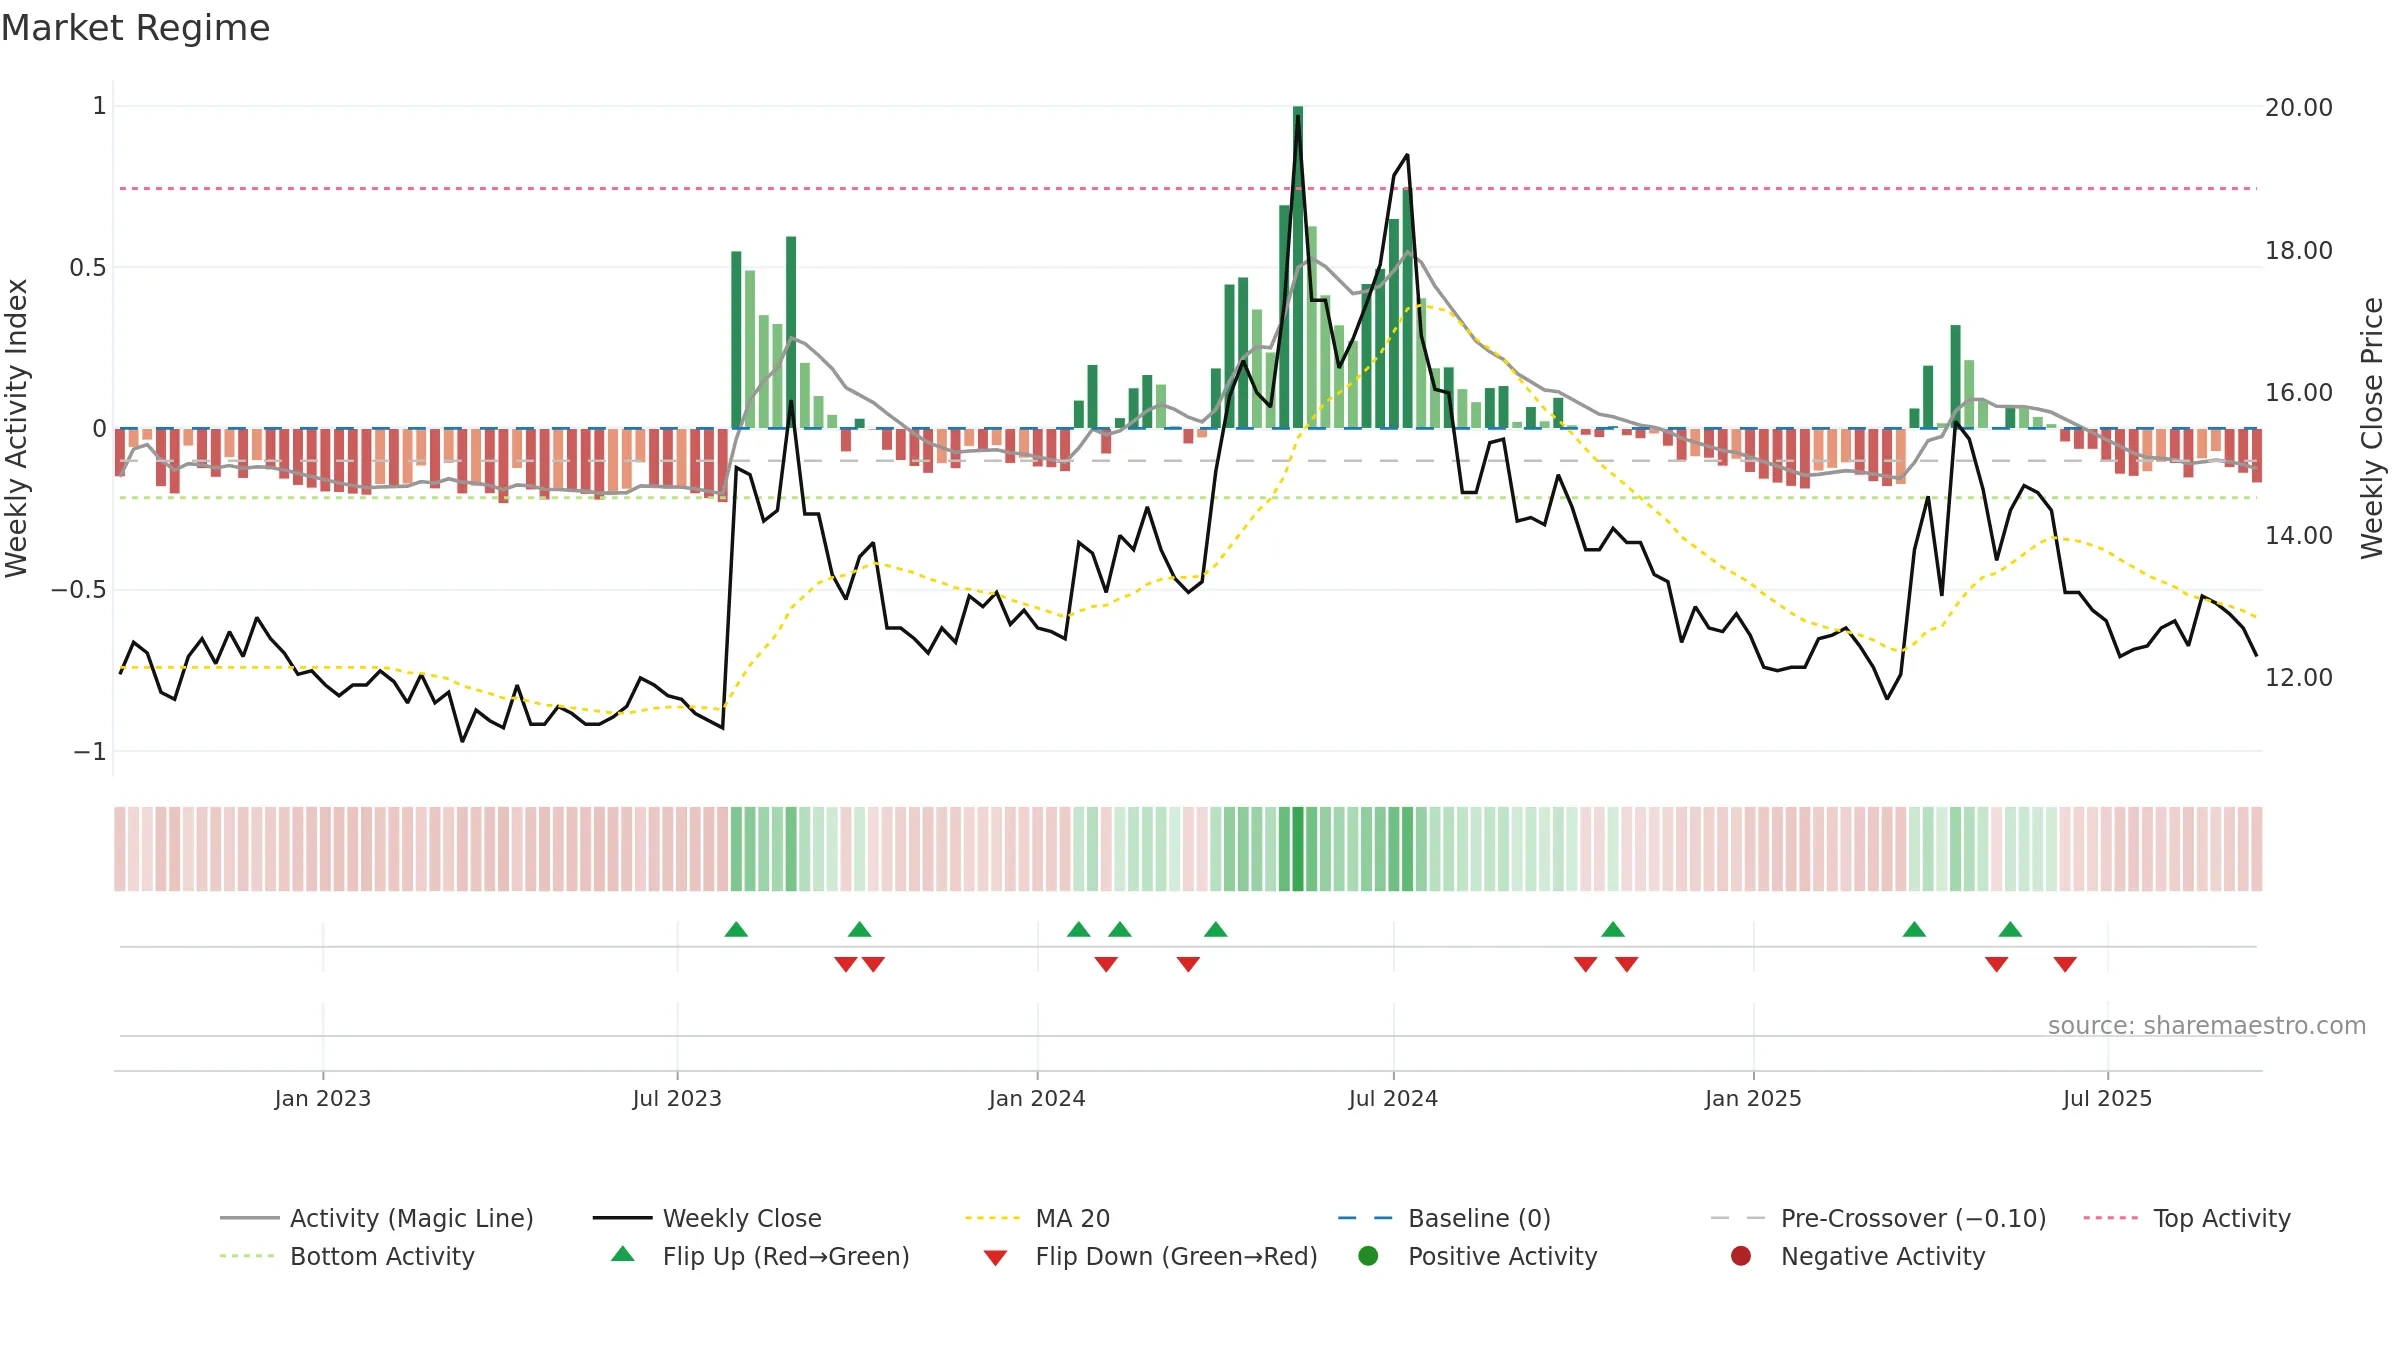Click the last red flip-down marker before Jul 2025

point(2065,964)
